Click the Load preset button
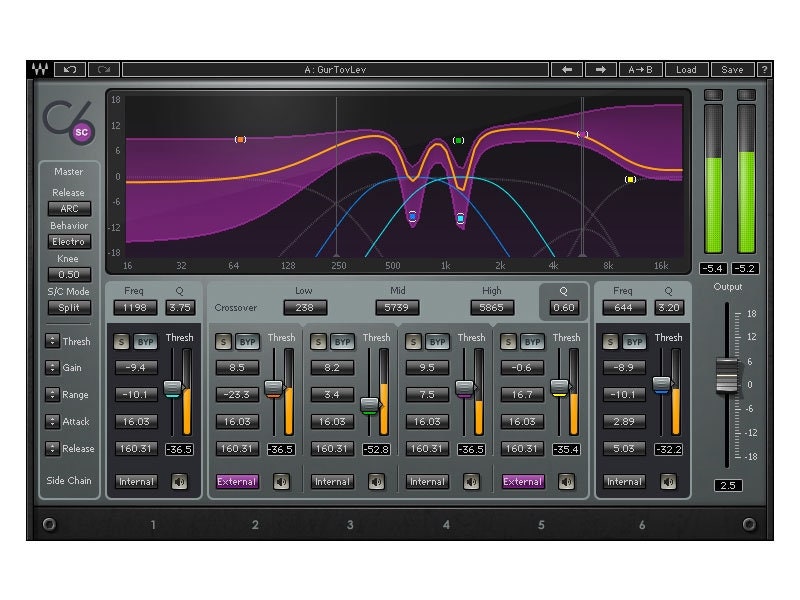The width and height of the screenshot is (800, 600). coord(686,69)
